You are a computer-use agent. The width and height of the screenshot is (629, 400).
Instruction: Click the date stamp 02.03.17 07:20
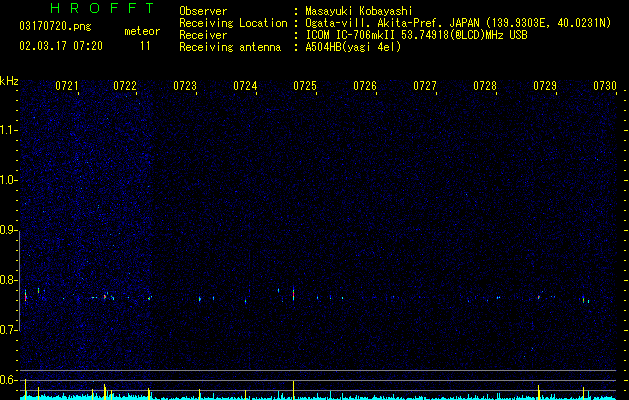coord(61,46)
